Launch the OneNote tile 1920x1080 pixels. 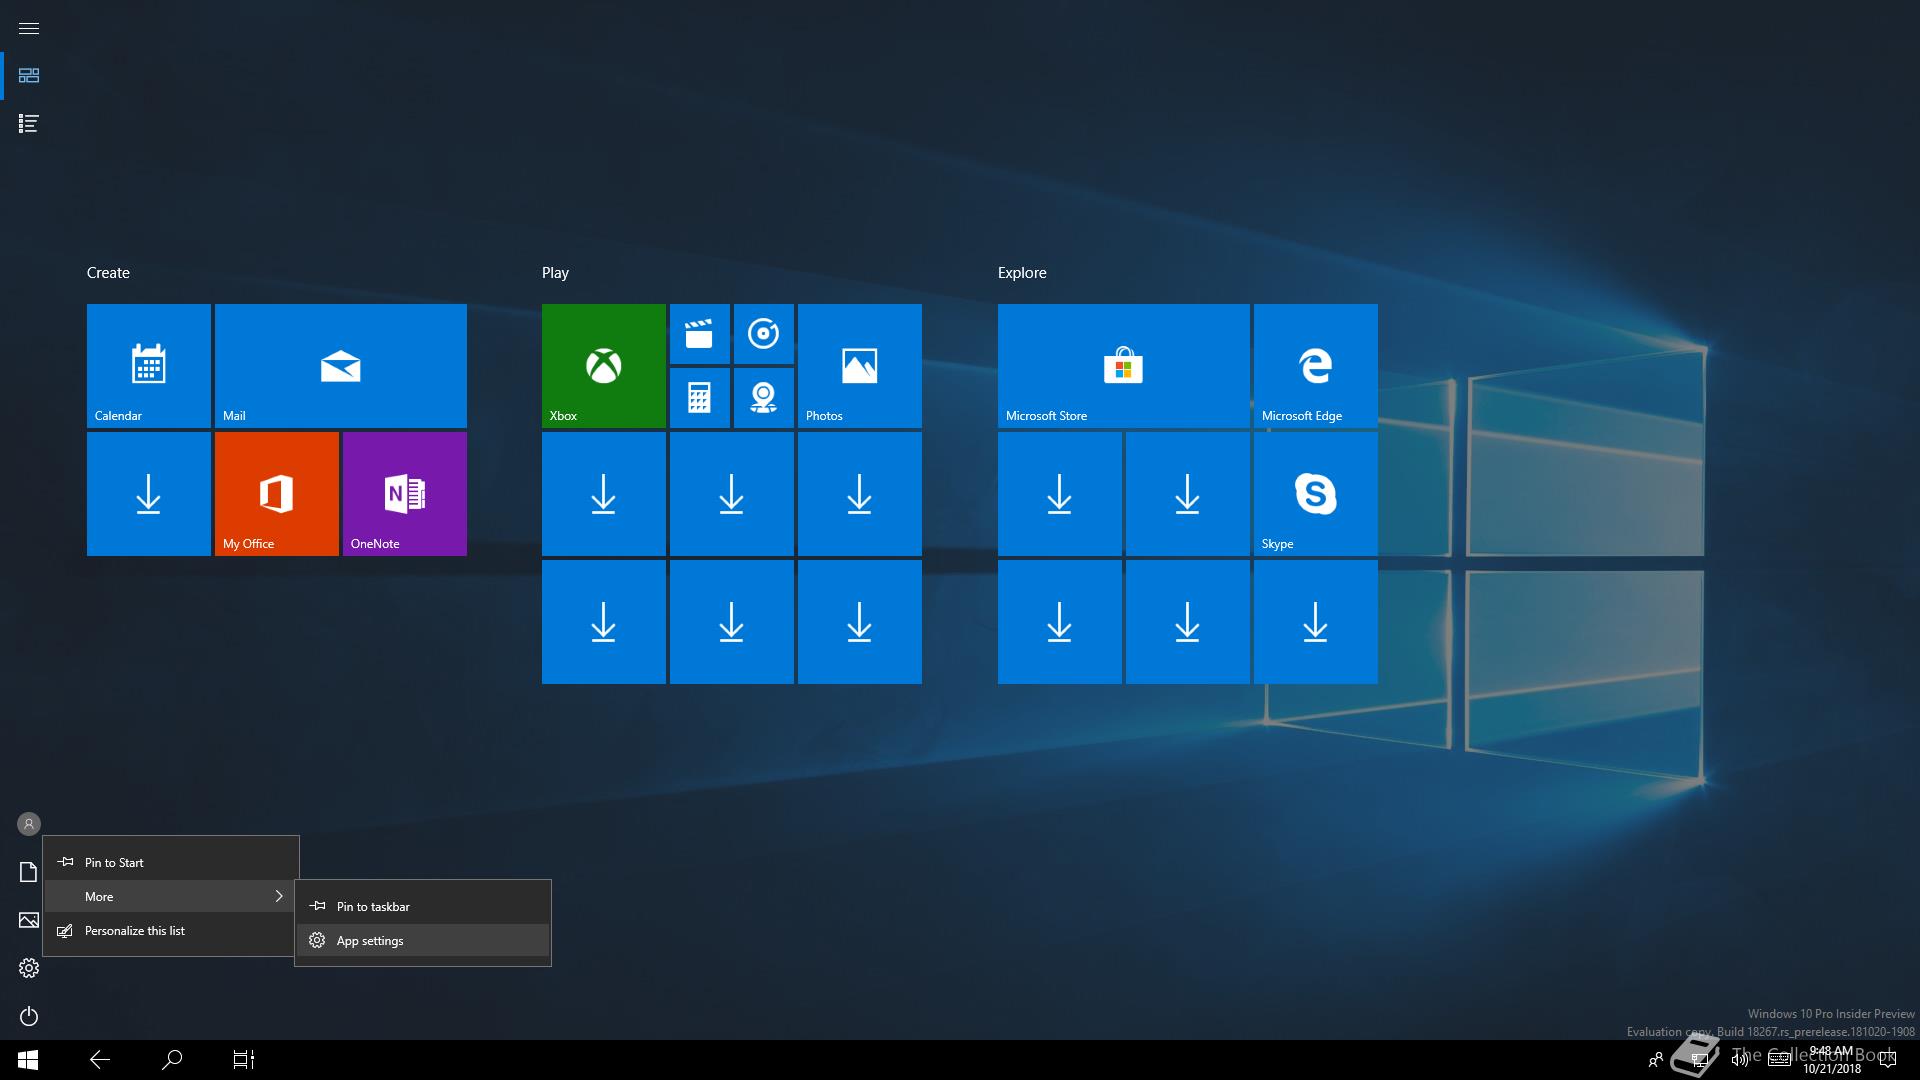(405, 494)
